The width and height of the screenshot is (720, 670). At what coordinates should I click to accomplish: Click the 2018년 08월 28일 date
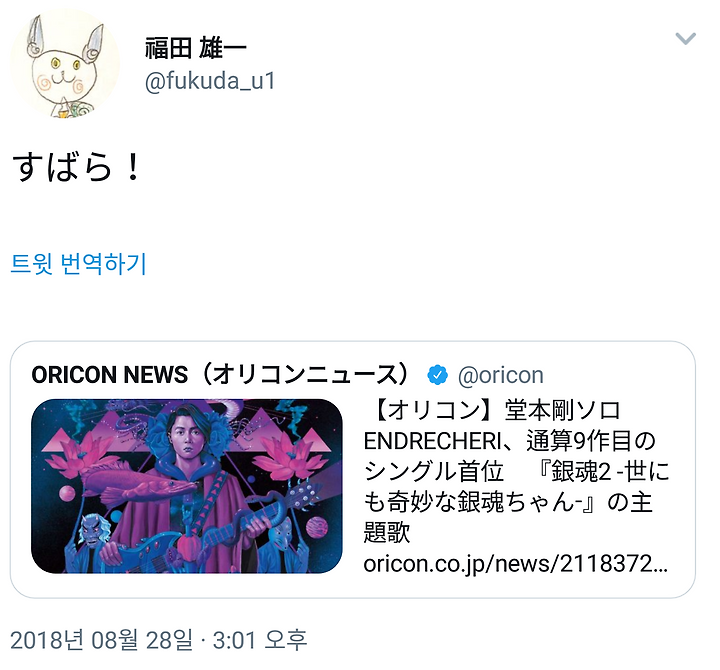[x=101, y=640]
